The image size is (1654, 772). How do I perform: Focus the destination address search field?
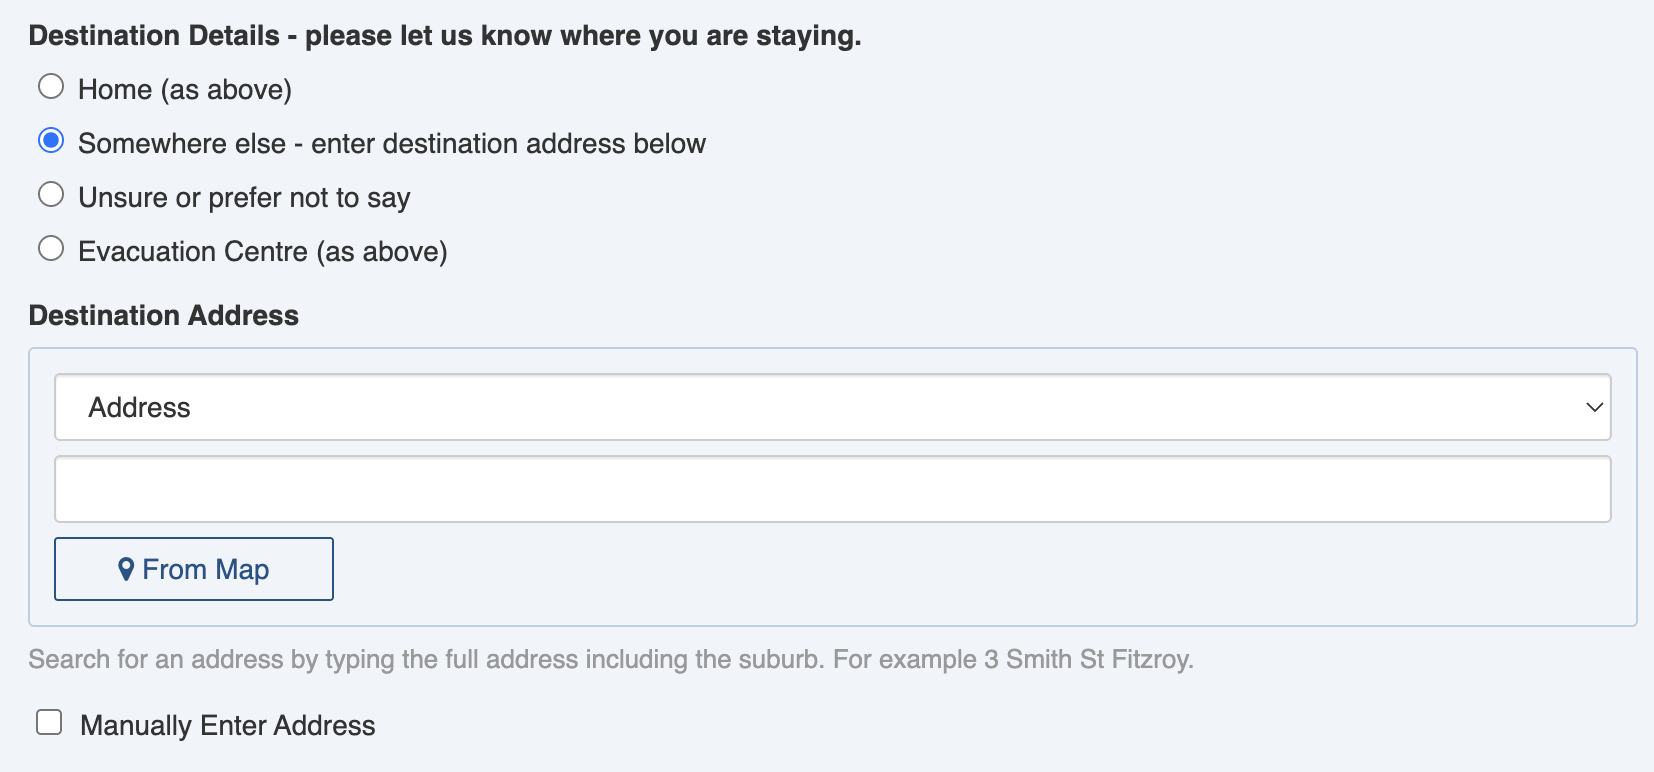[x=832, y=489]
